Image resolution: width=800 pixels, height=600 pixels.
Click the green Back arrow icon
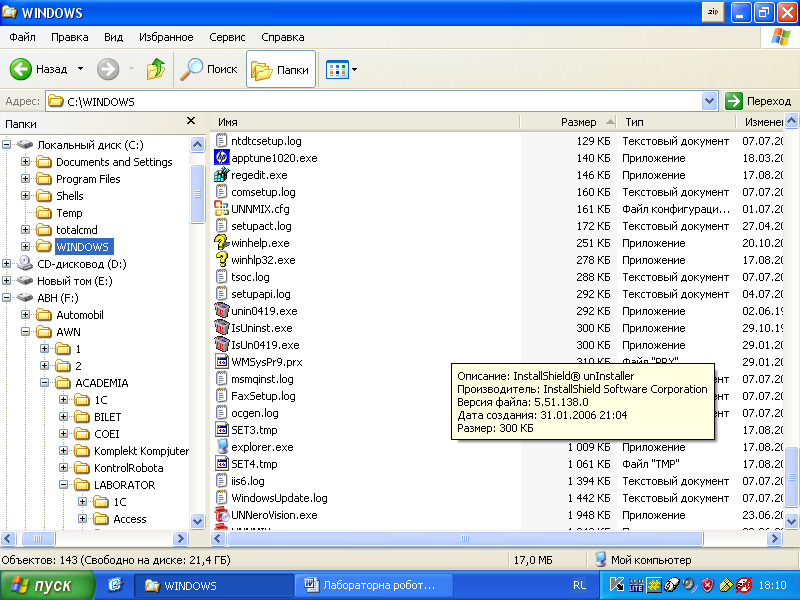click(20, 69)
